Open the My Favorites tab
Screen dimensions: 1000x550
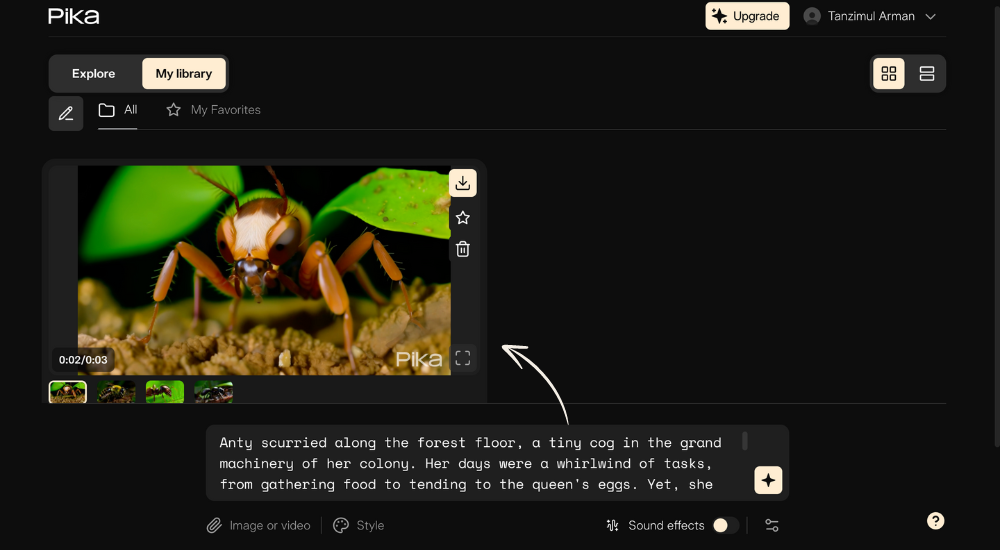click(x=214, y=110)
